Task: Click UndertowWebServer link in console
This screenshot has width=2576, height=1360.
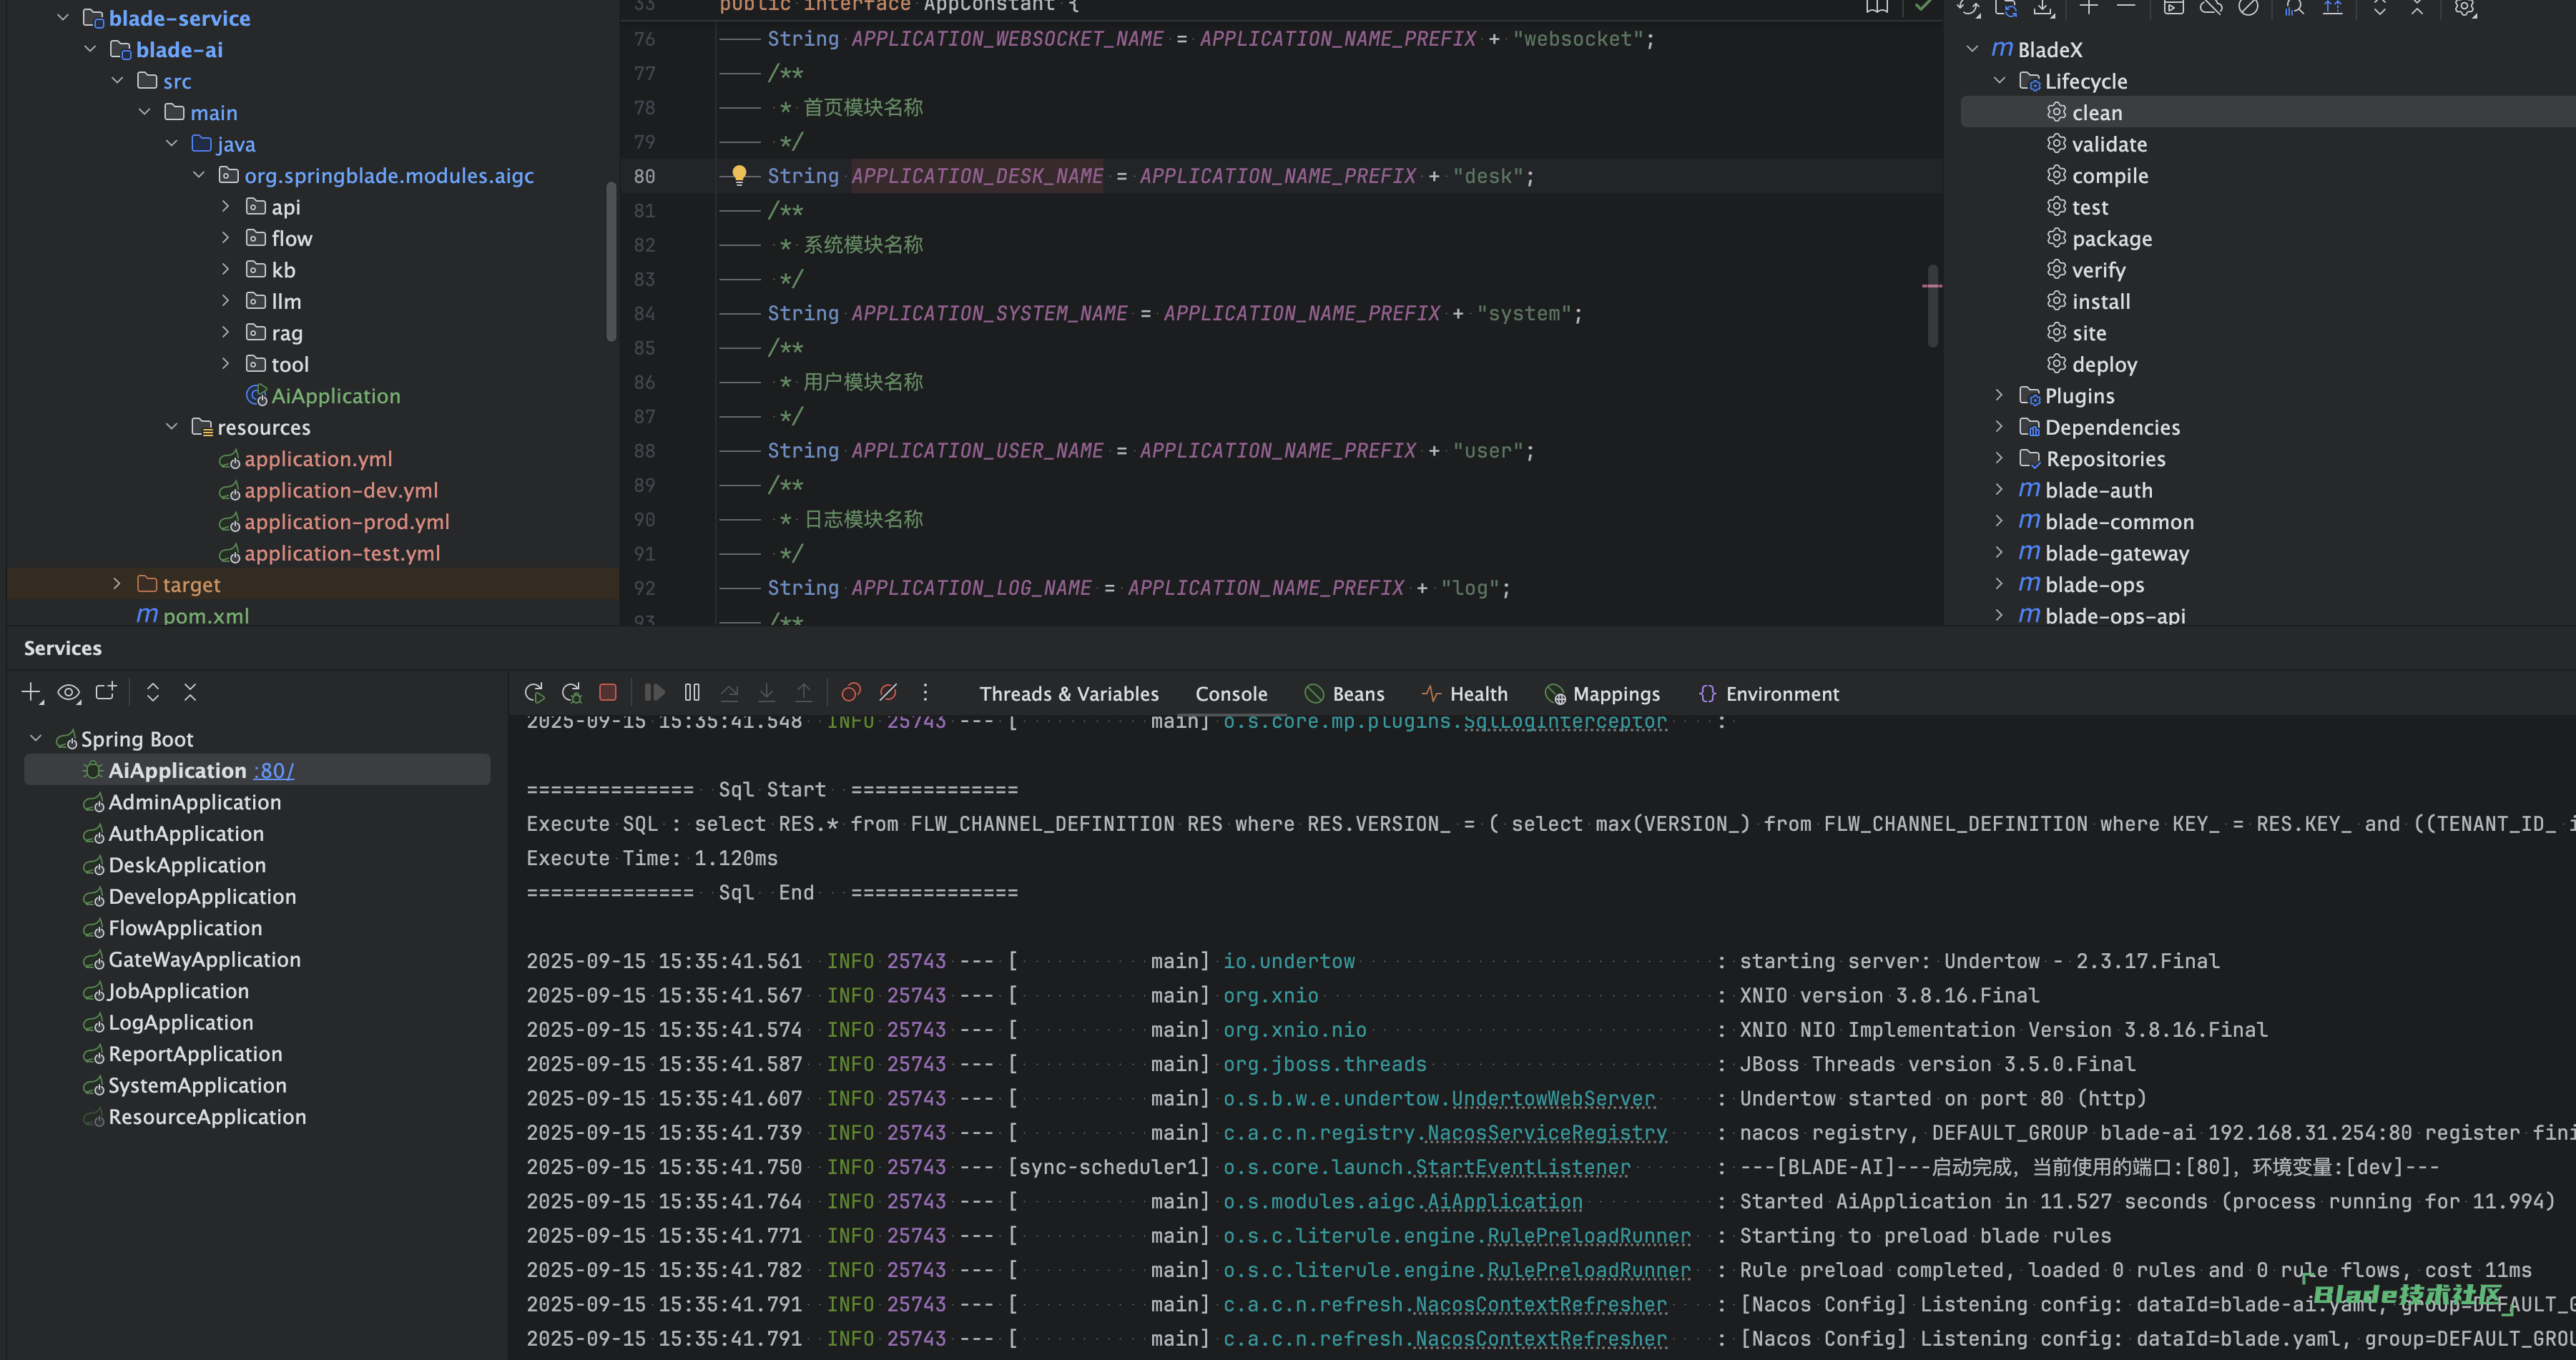Action: 1553,1098
